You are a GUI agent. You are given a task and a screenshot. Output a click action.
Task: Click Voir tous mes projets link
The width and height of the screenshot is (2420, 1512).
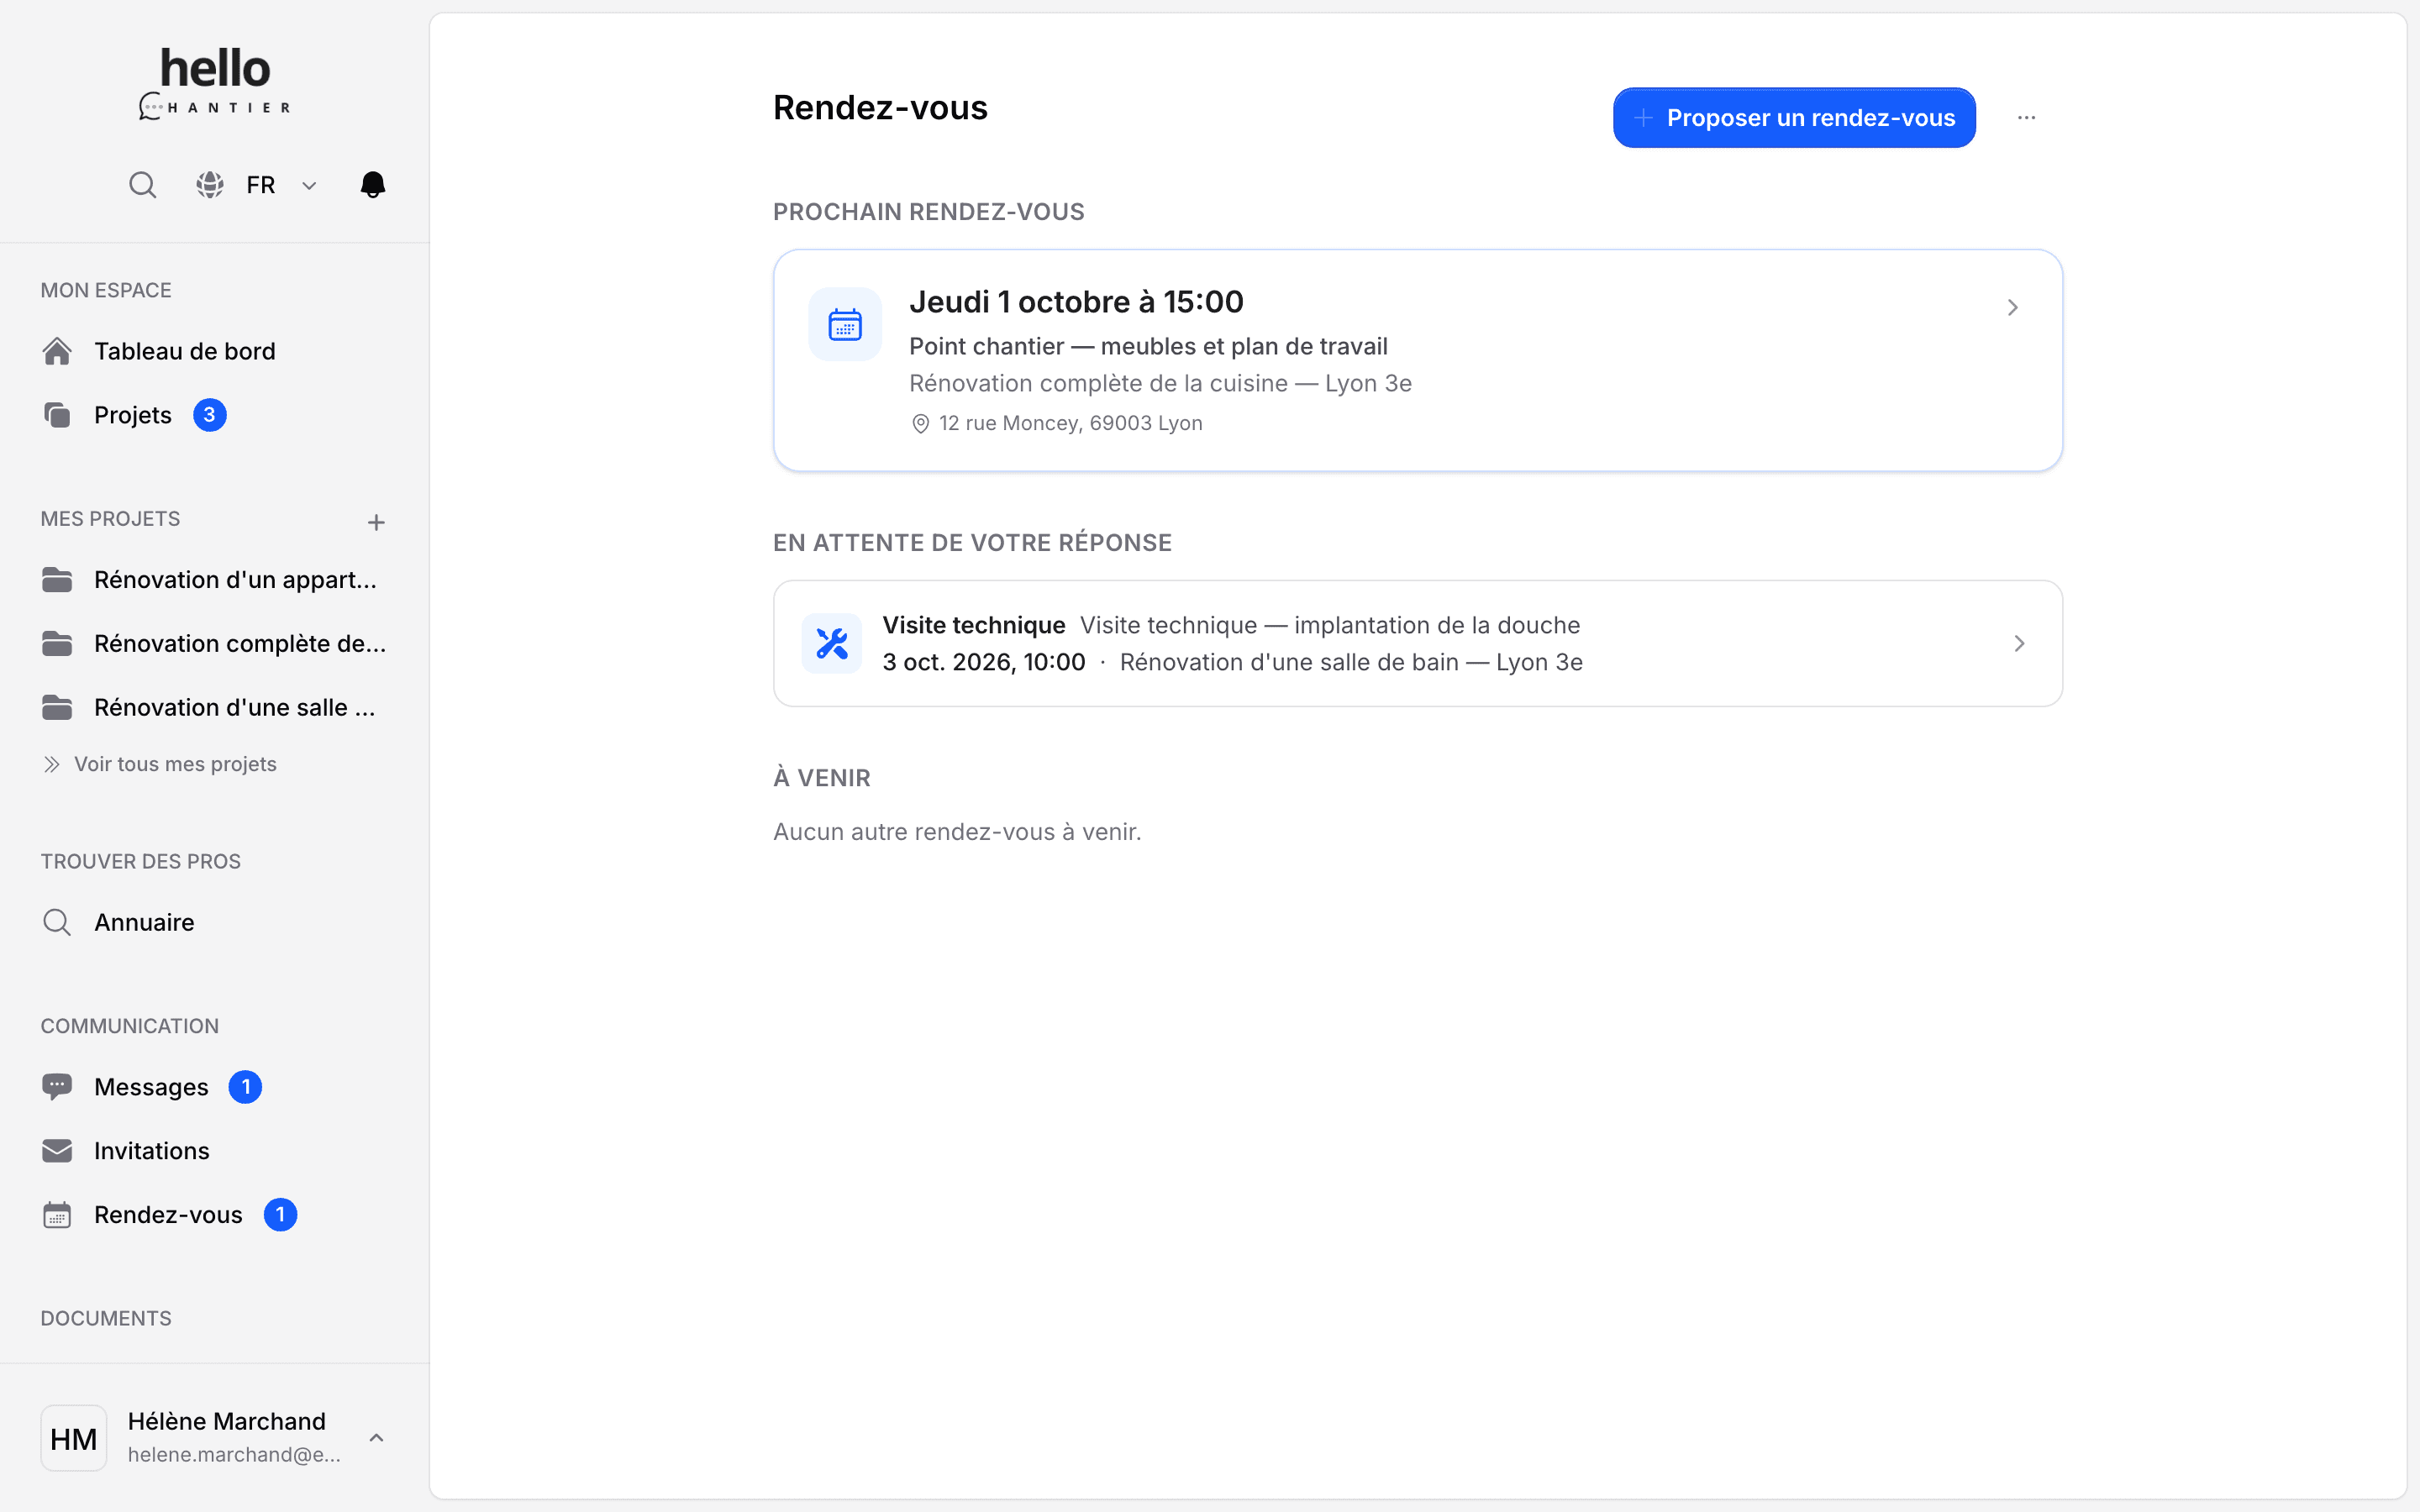[x=175, y=764]
